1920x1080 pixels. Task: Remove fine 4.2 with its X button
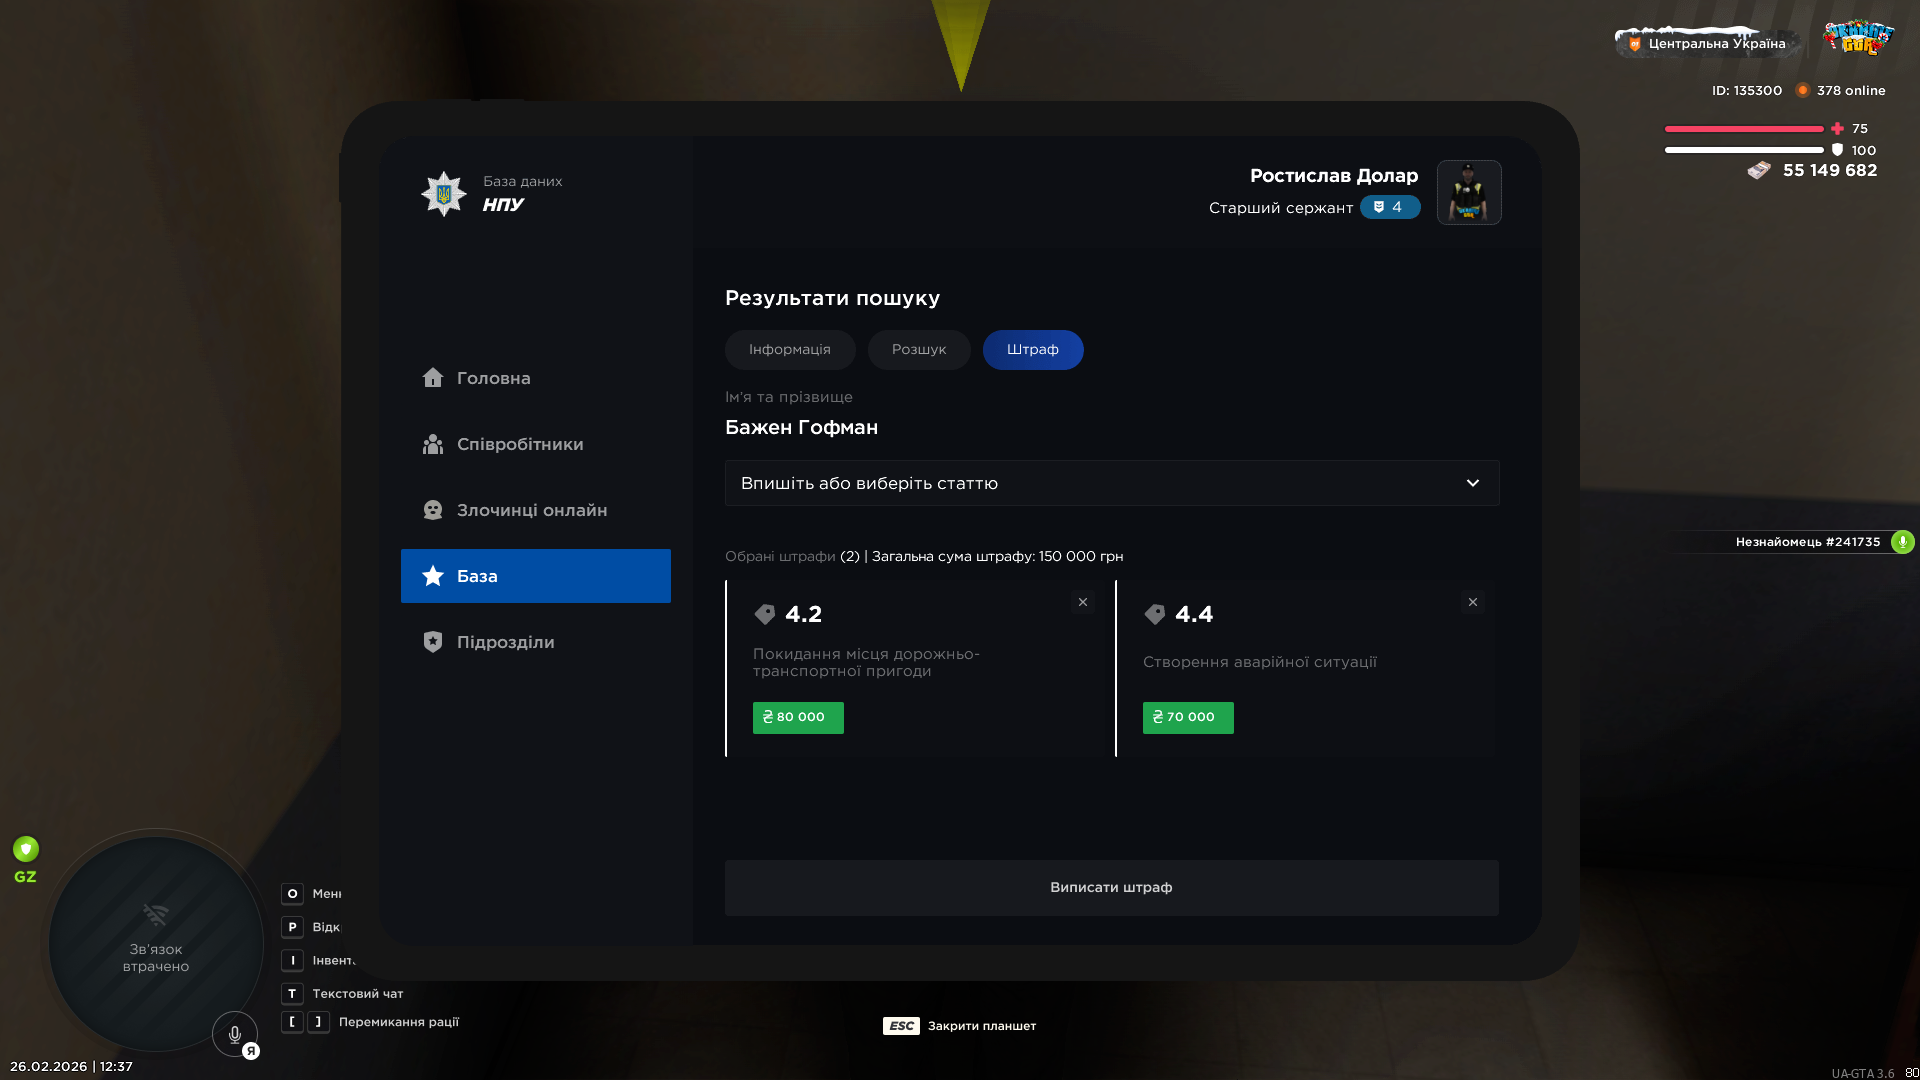click(1083, 602)
